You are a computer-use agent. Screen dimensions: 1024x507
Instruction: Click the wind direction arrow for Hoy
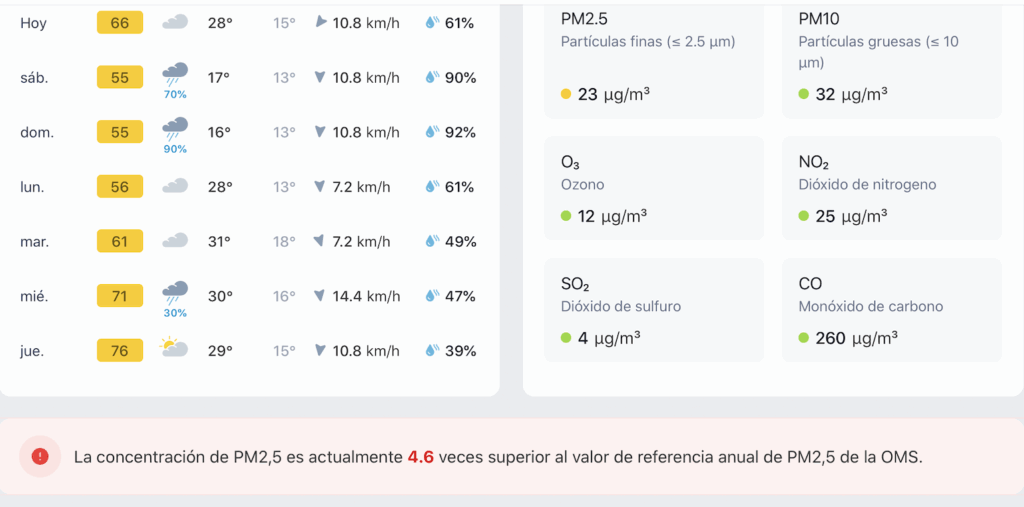(x=320, y=22)
